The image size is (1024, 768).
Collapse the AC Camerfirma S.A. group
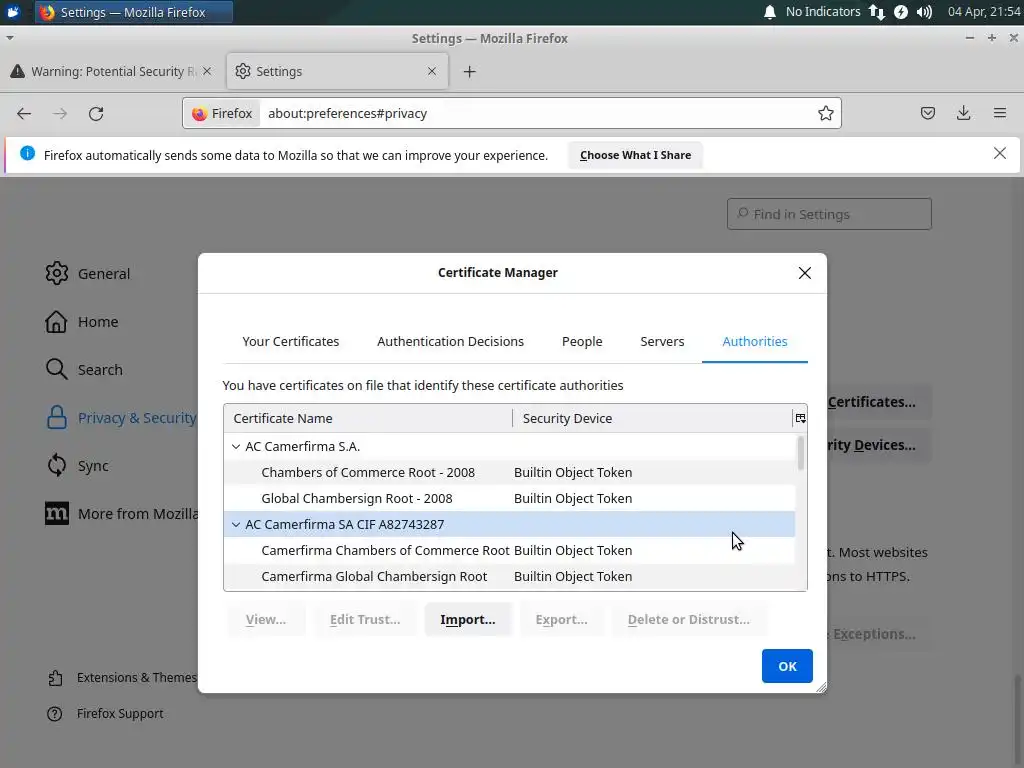[x=236, y=447]
